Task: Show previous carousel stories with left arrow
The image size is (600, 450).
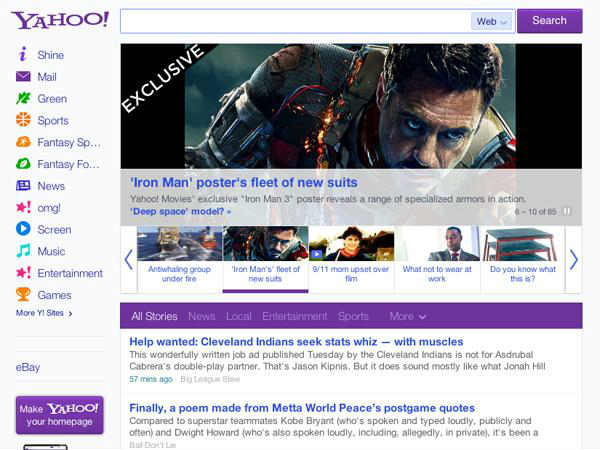Action: (129, 259)
